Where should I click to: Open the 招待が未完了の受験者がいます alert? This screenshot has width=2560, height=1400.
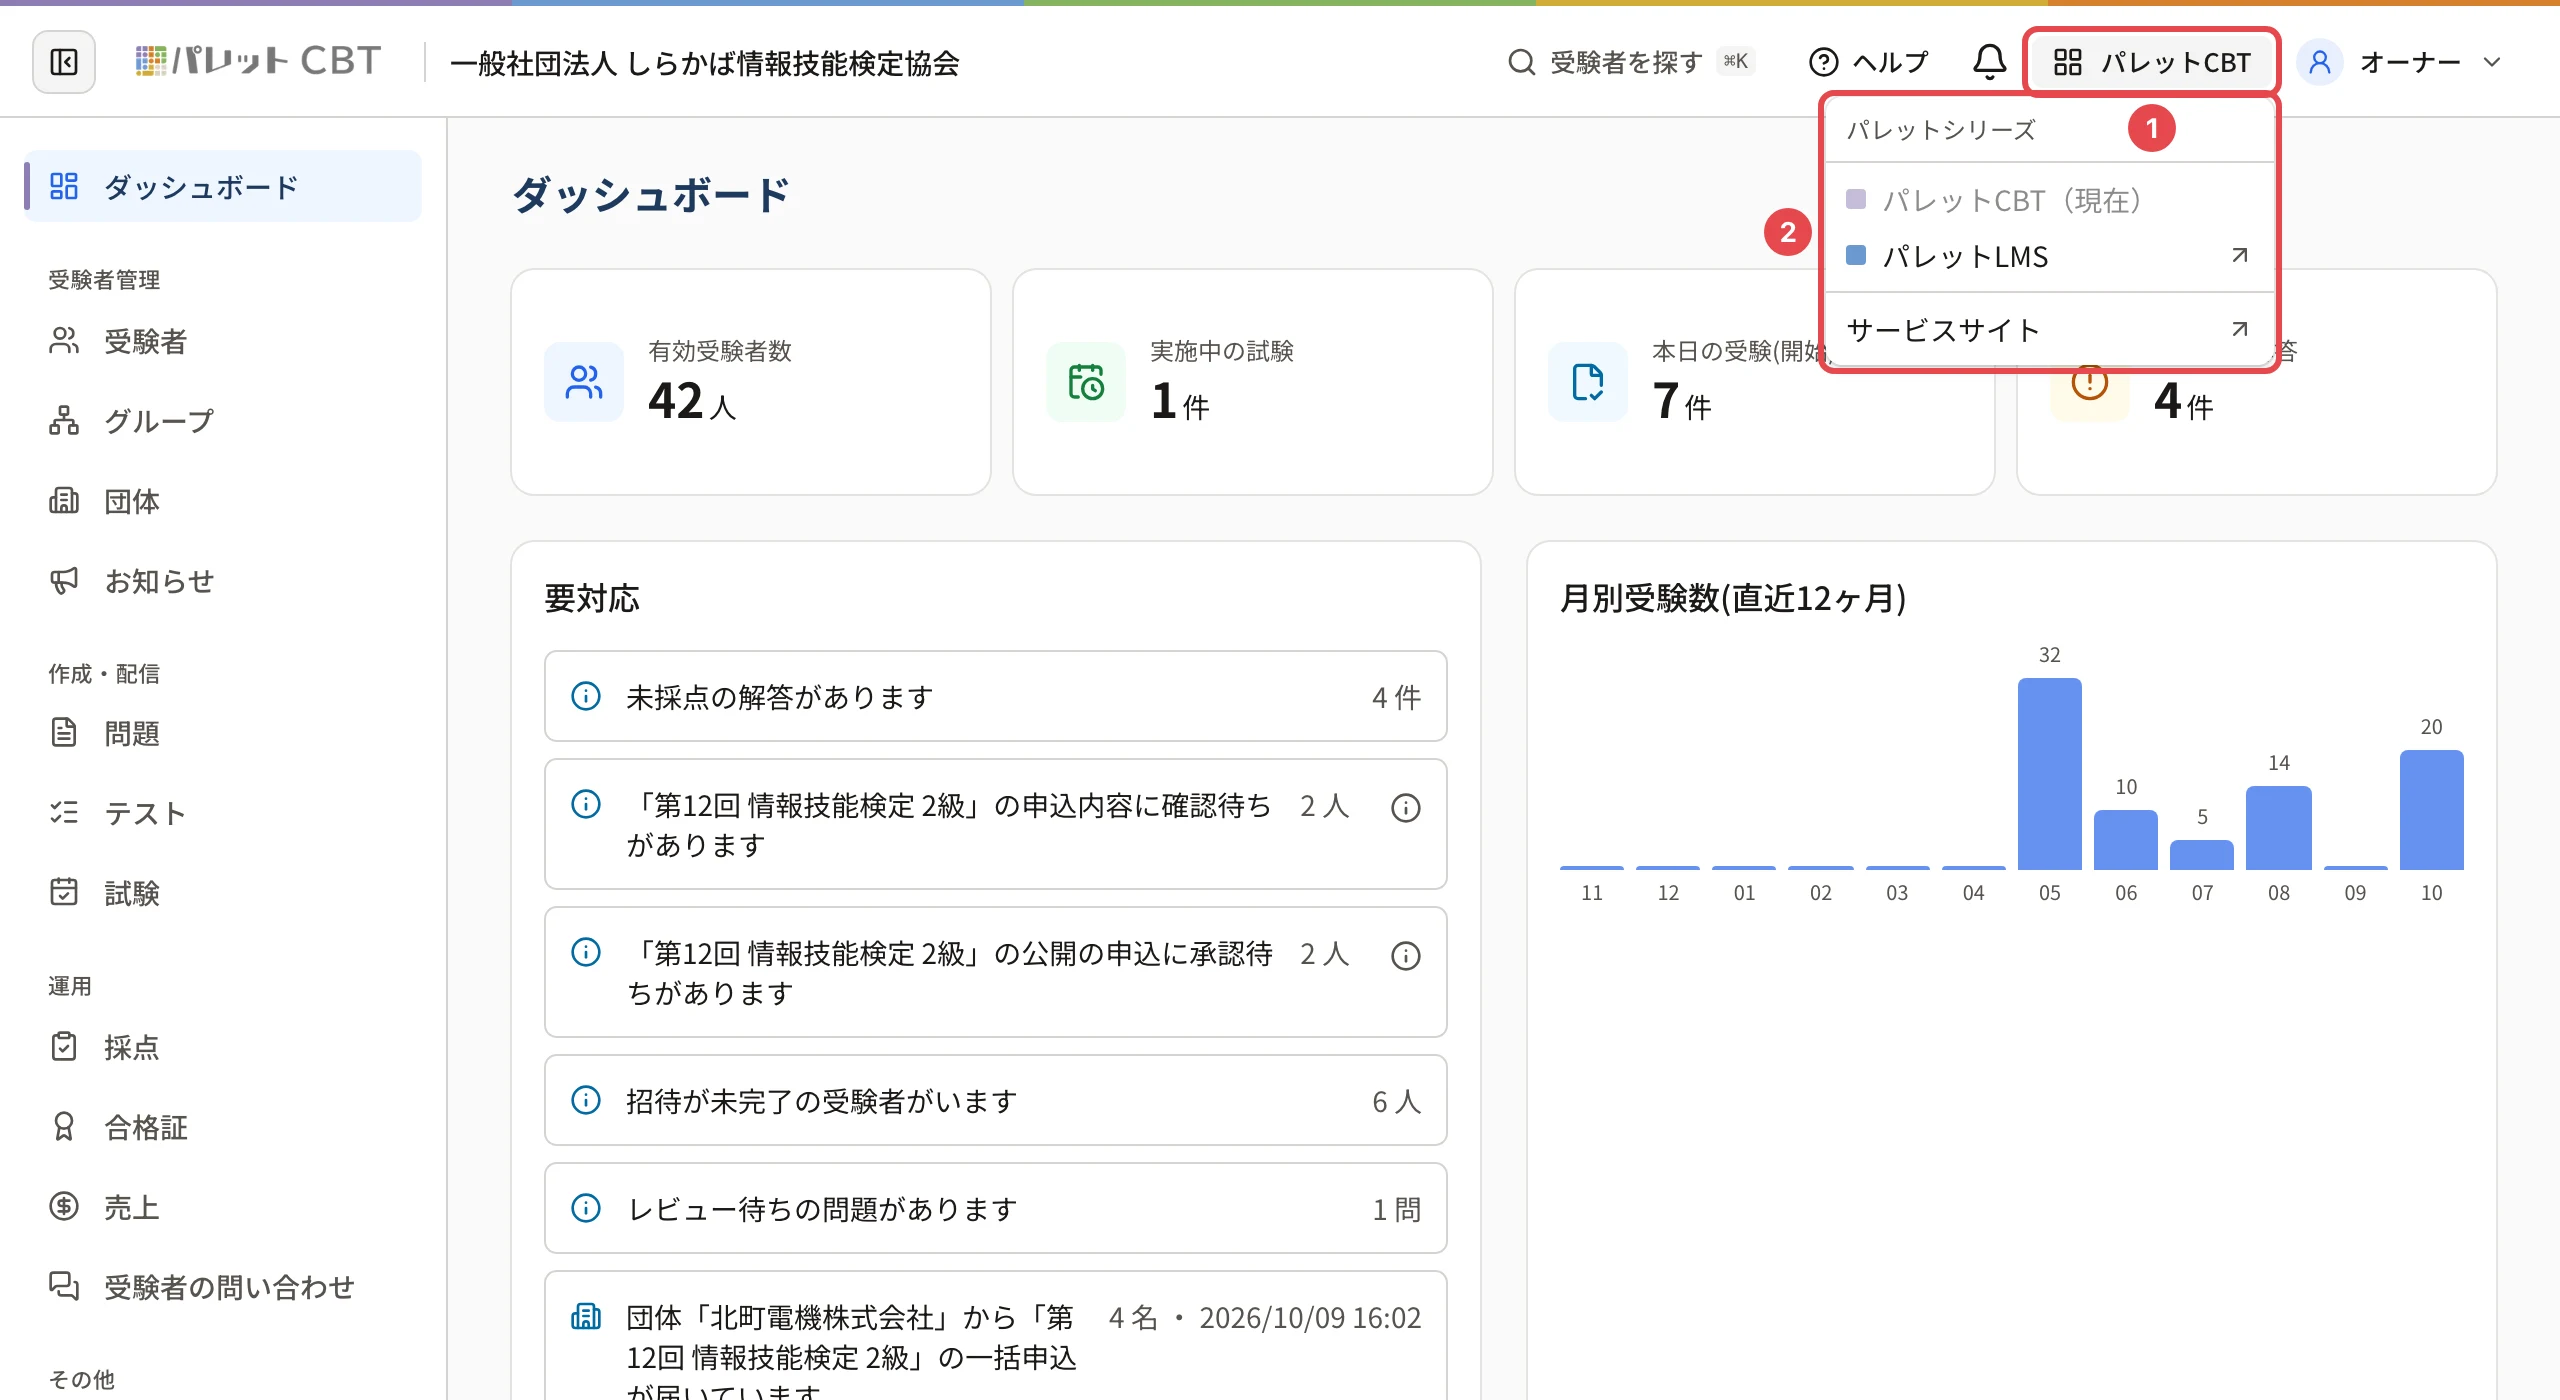click(996, 1100)
